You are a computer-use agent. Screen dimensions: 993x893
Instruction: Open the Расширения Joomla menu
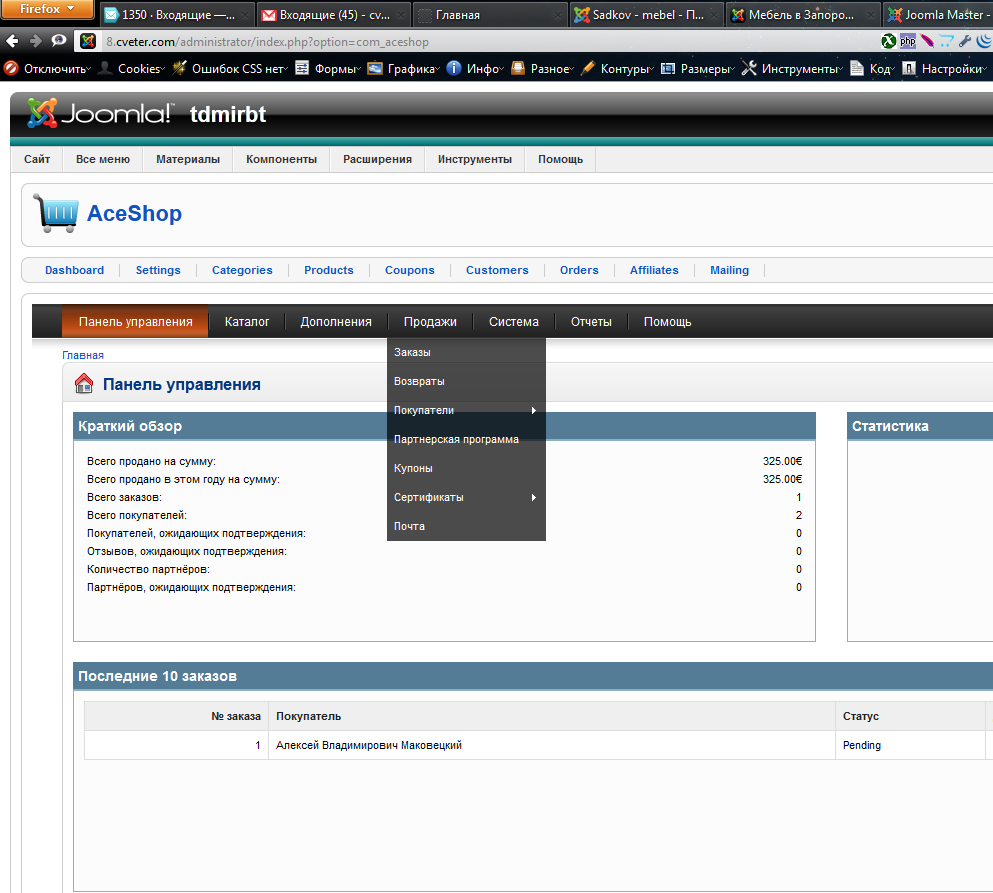[377, 159]
